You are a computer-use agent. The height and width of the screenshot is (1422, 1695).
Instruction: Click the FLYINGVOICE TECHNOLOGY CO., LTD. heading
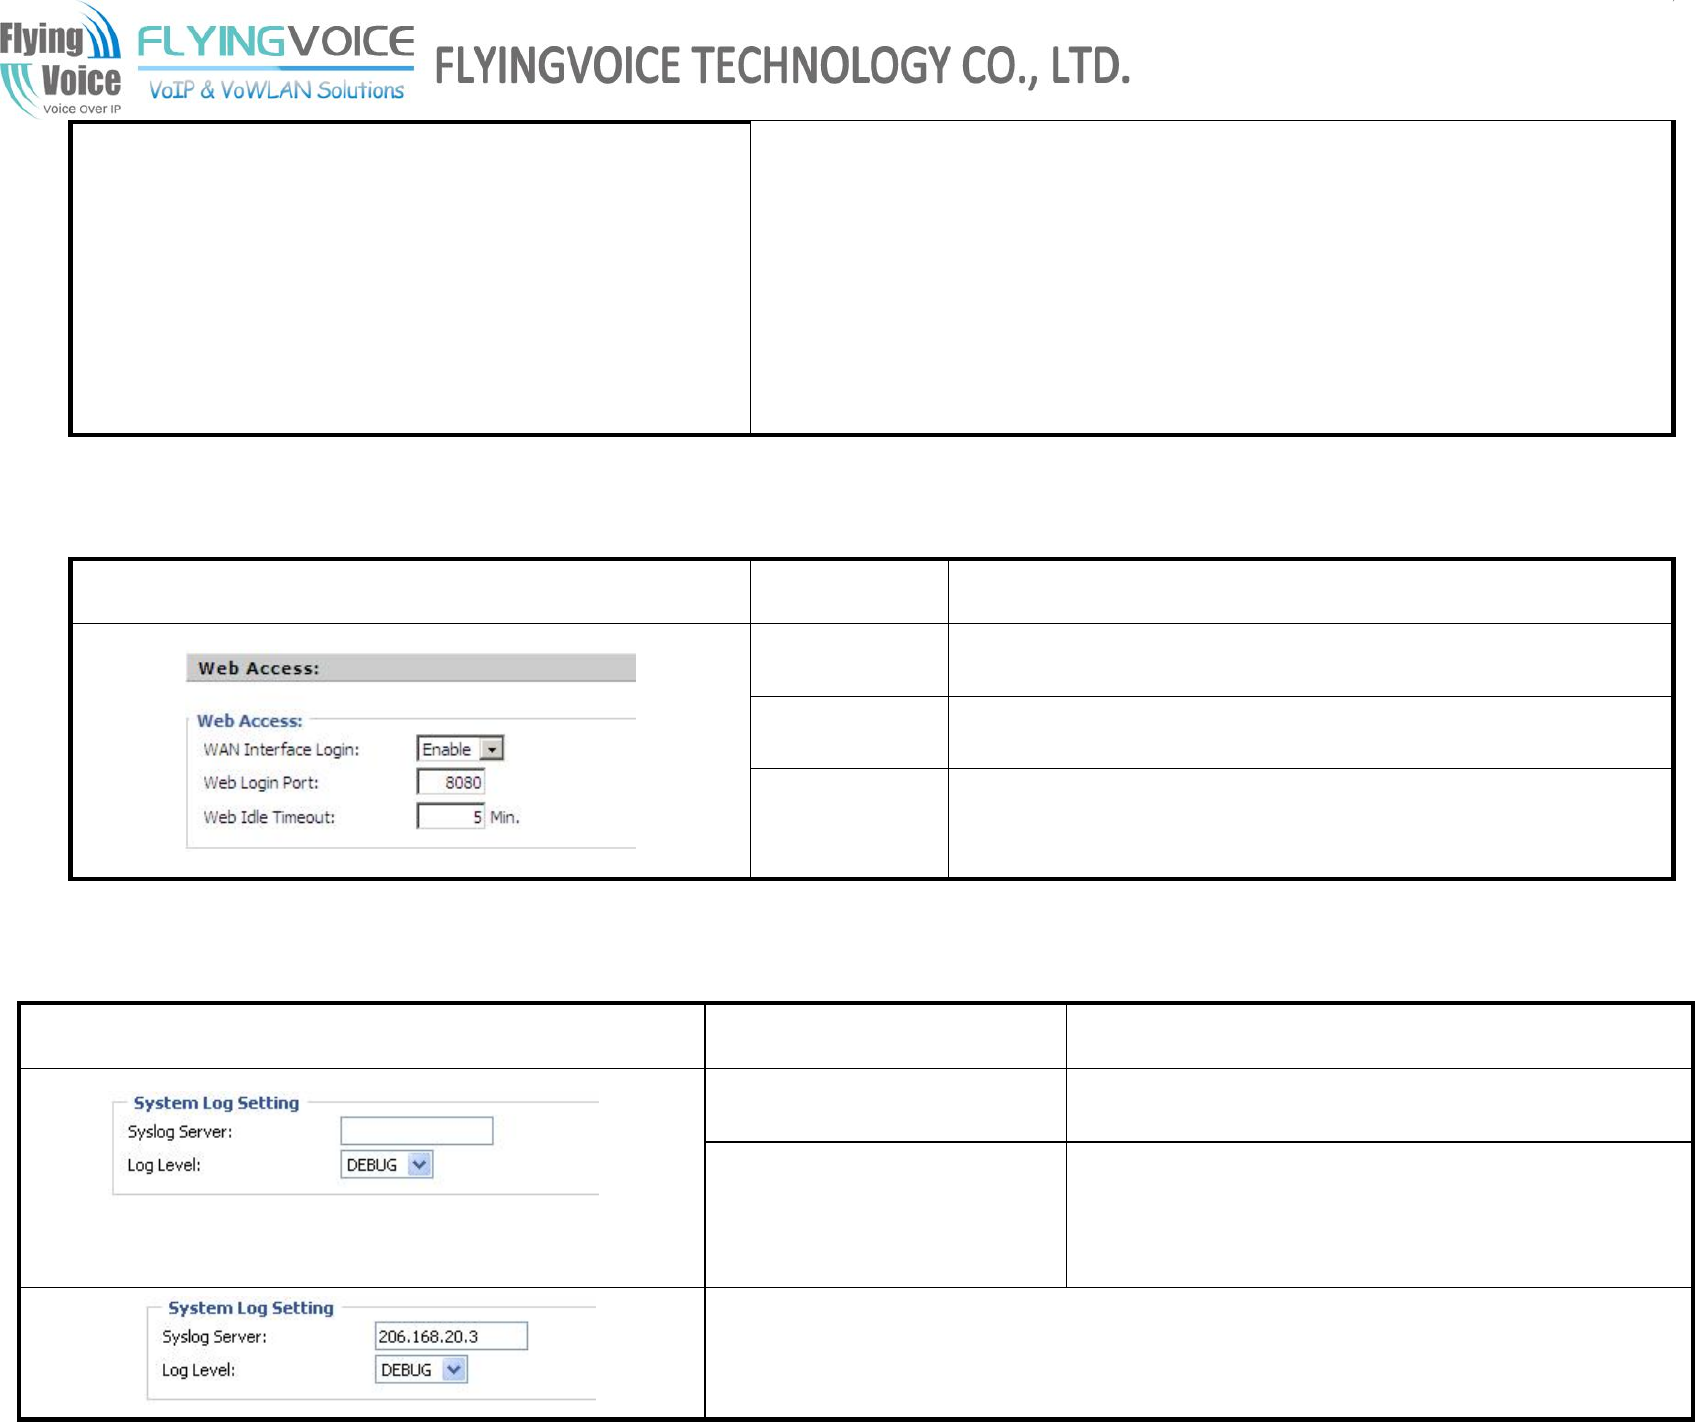point(783,66)
